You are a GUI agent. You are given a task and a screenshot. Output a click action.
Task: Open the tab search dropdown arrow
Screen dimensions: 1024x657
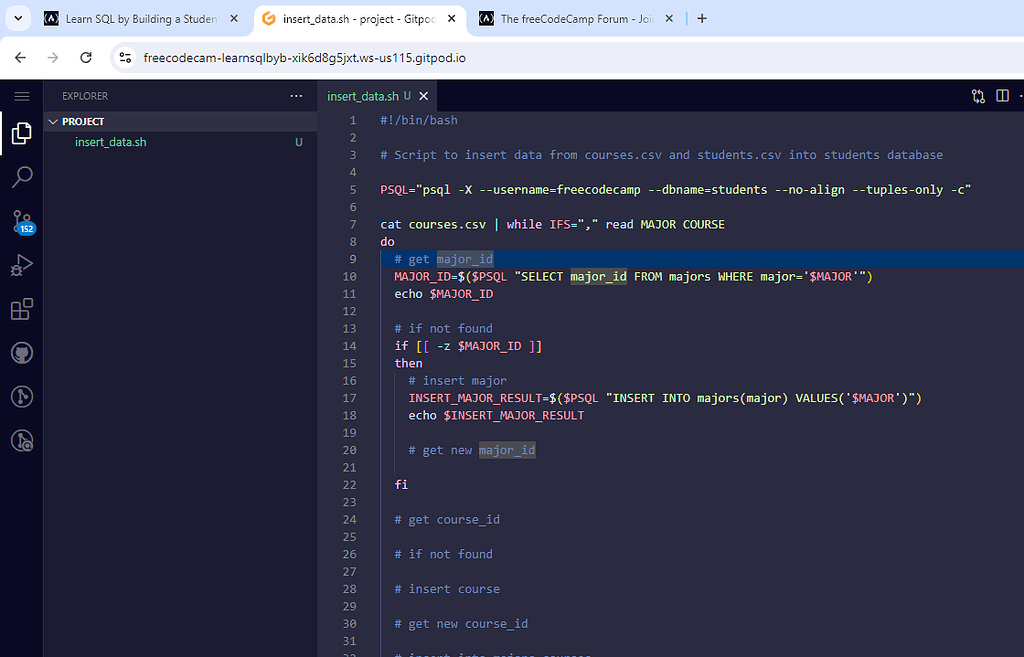18,18
